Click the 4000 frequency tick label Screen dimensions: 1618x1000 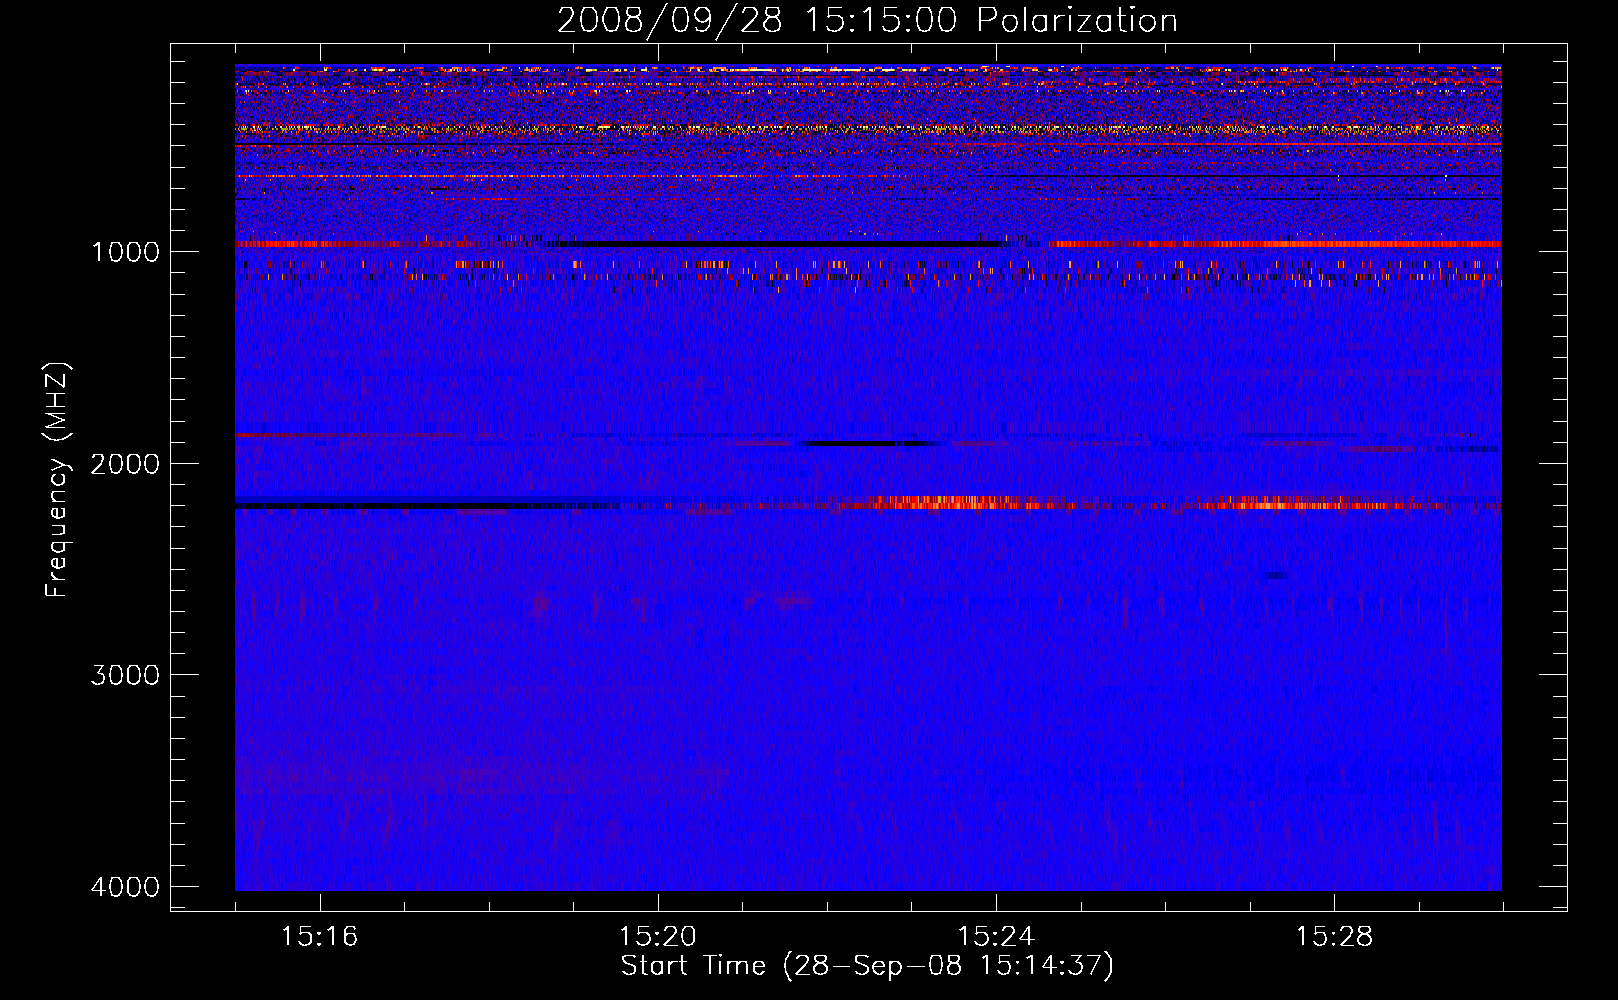tap(125, 887)
